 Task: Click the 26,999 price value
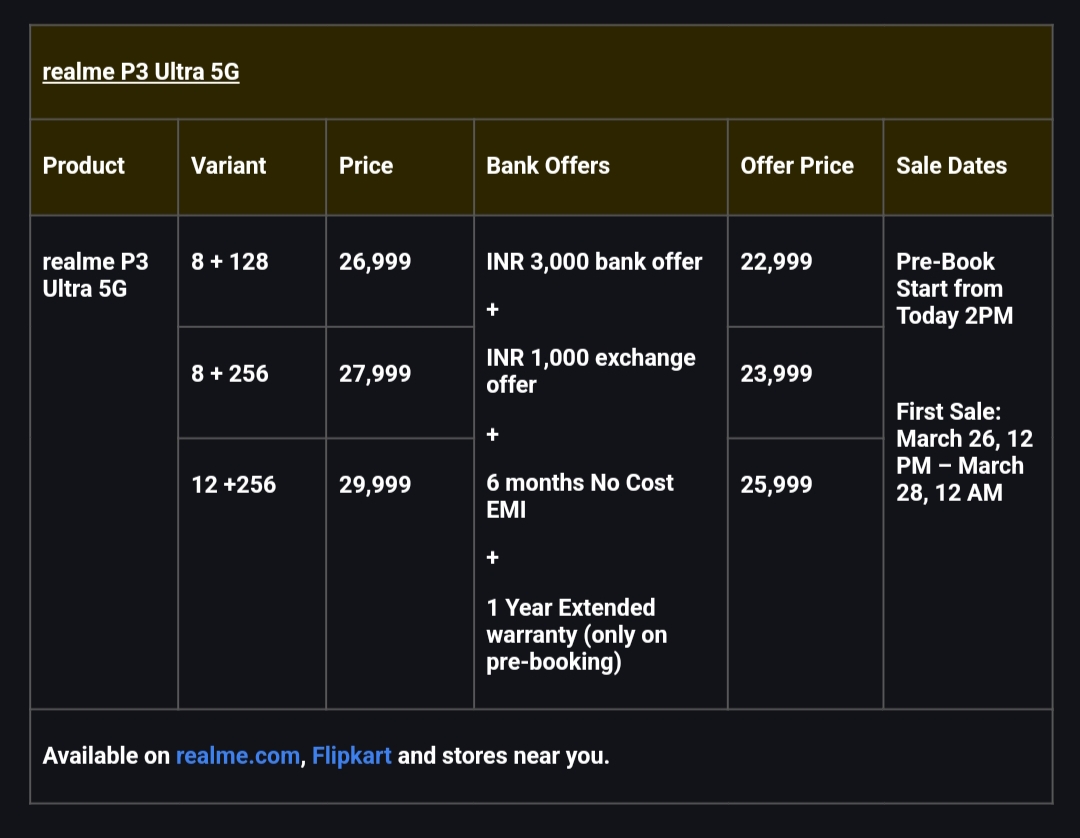[x=375, y=262]
